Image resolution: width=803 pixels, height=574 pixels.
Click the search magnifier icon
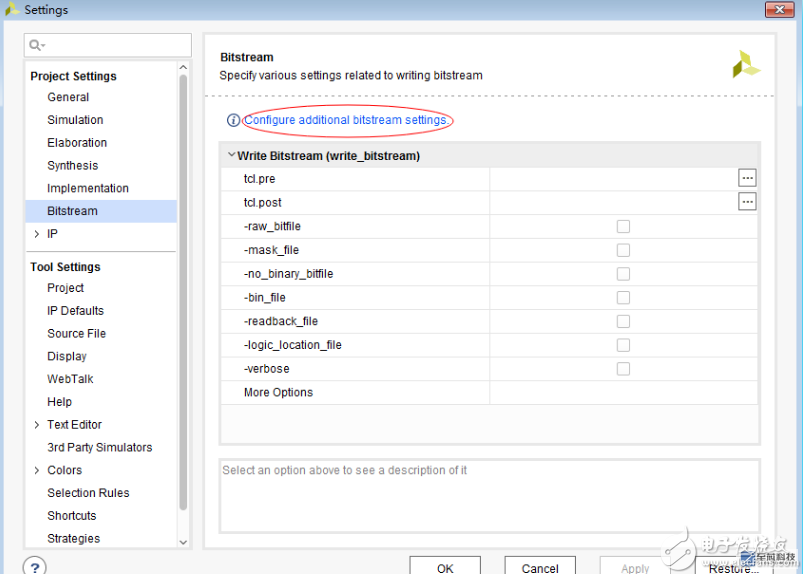coord(34,45)
